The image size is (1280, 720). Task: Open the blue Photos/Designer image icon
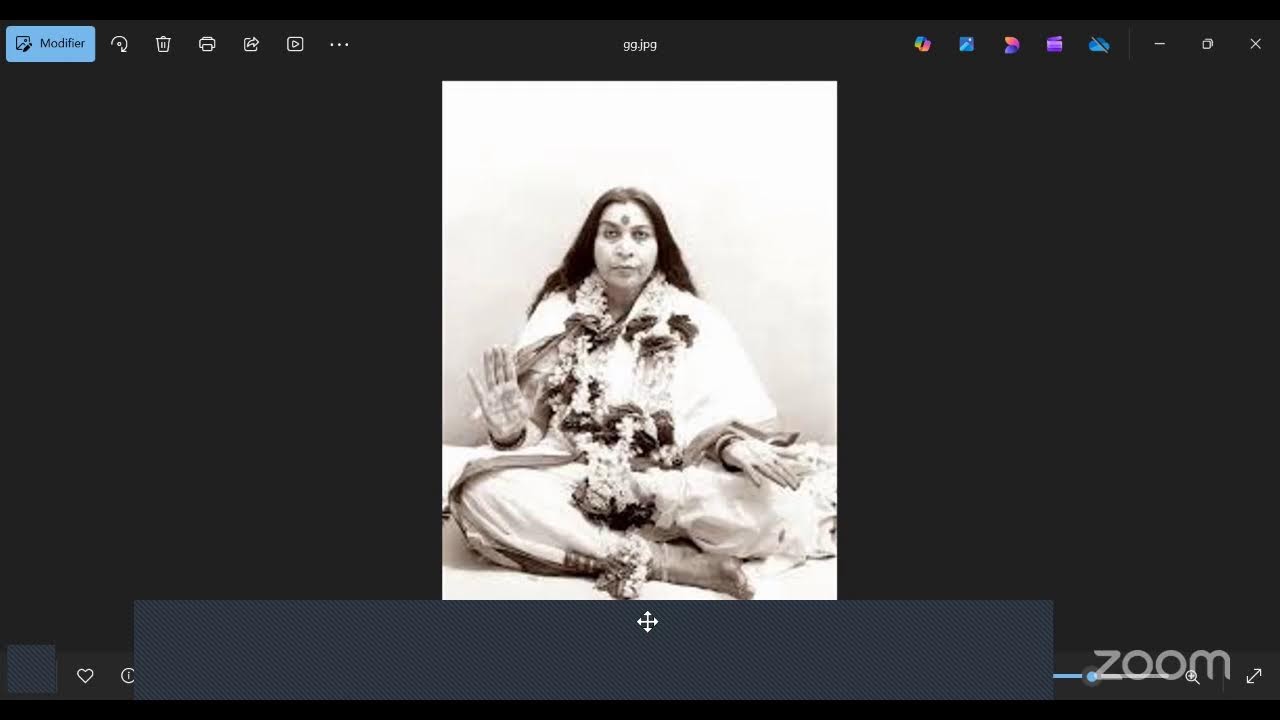click(966, 44)
